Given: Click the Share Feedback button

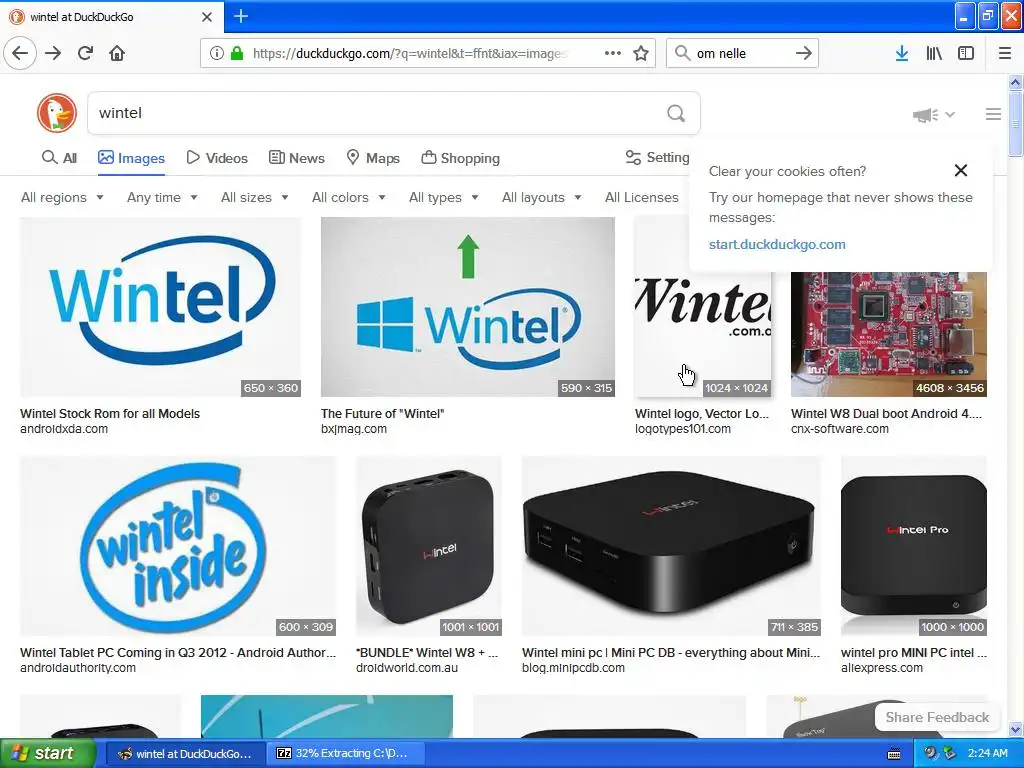Looking at the screenshot, I should tap(936, 717).
